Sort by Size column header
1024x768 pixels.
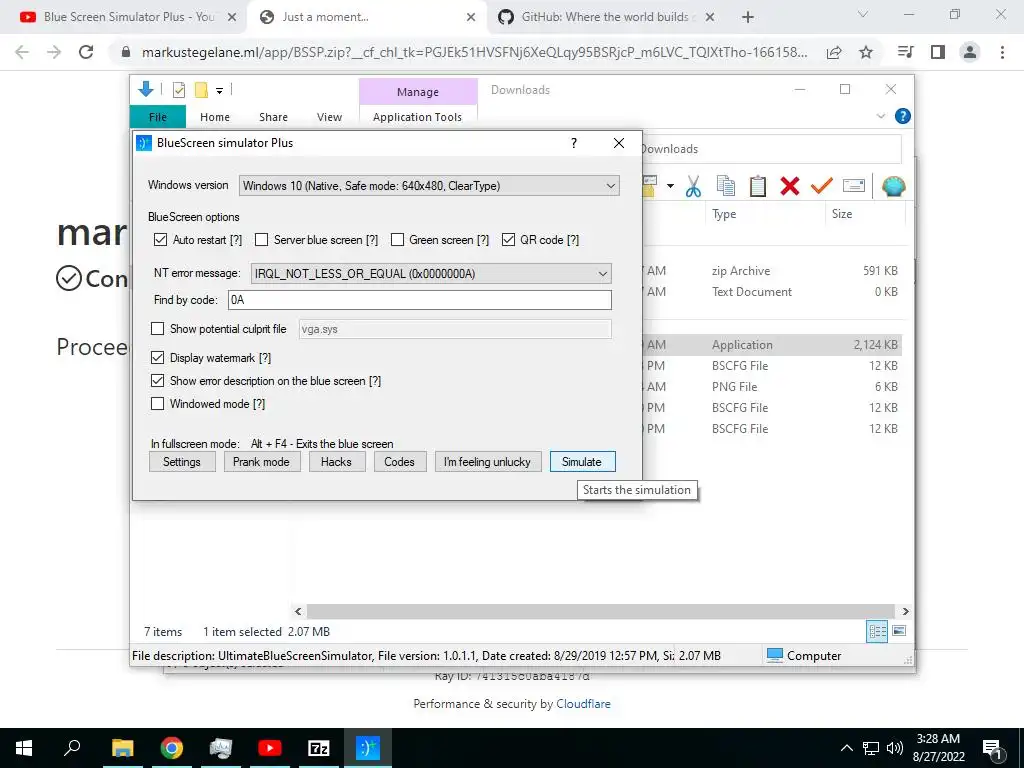[841, 214]
